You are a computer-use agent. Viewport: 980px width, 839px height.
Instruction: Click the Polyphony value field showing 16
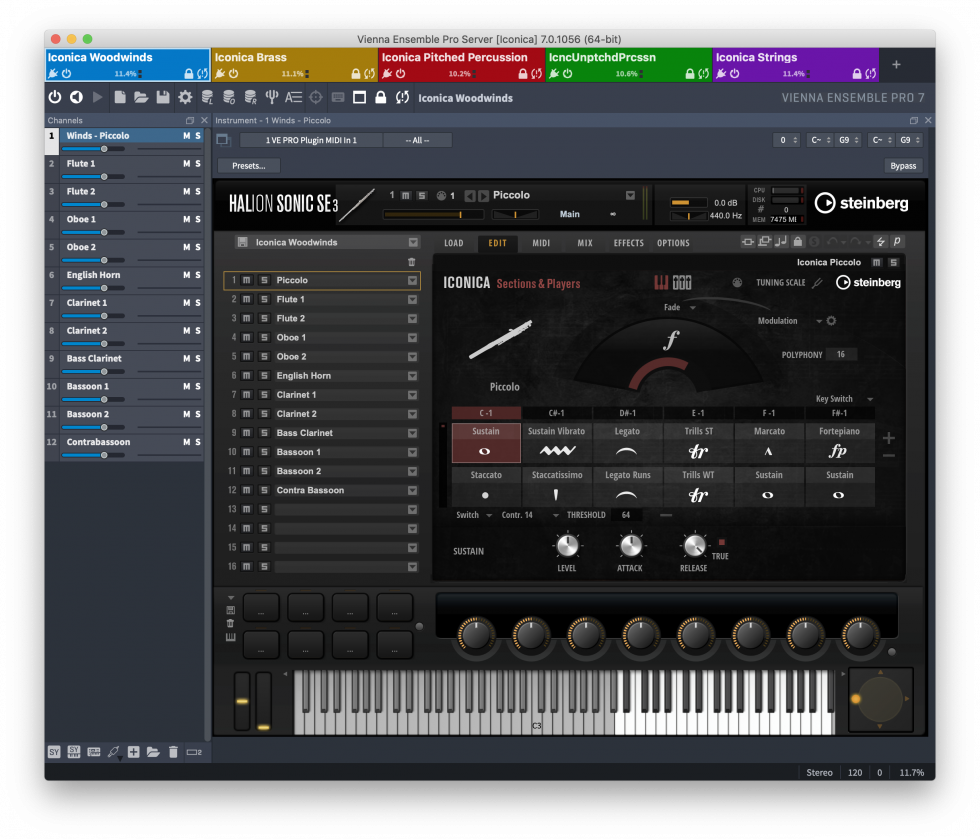pos(841,354)
